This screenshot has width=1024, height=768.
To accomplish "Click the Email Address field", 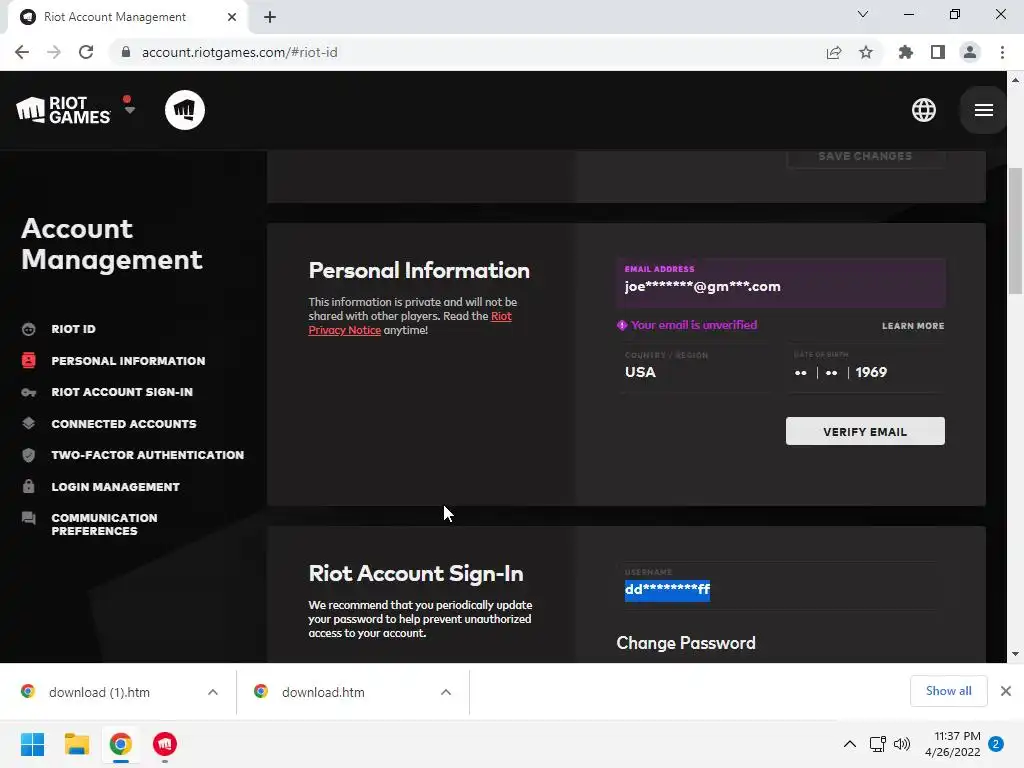I will [780, 283].
